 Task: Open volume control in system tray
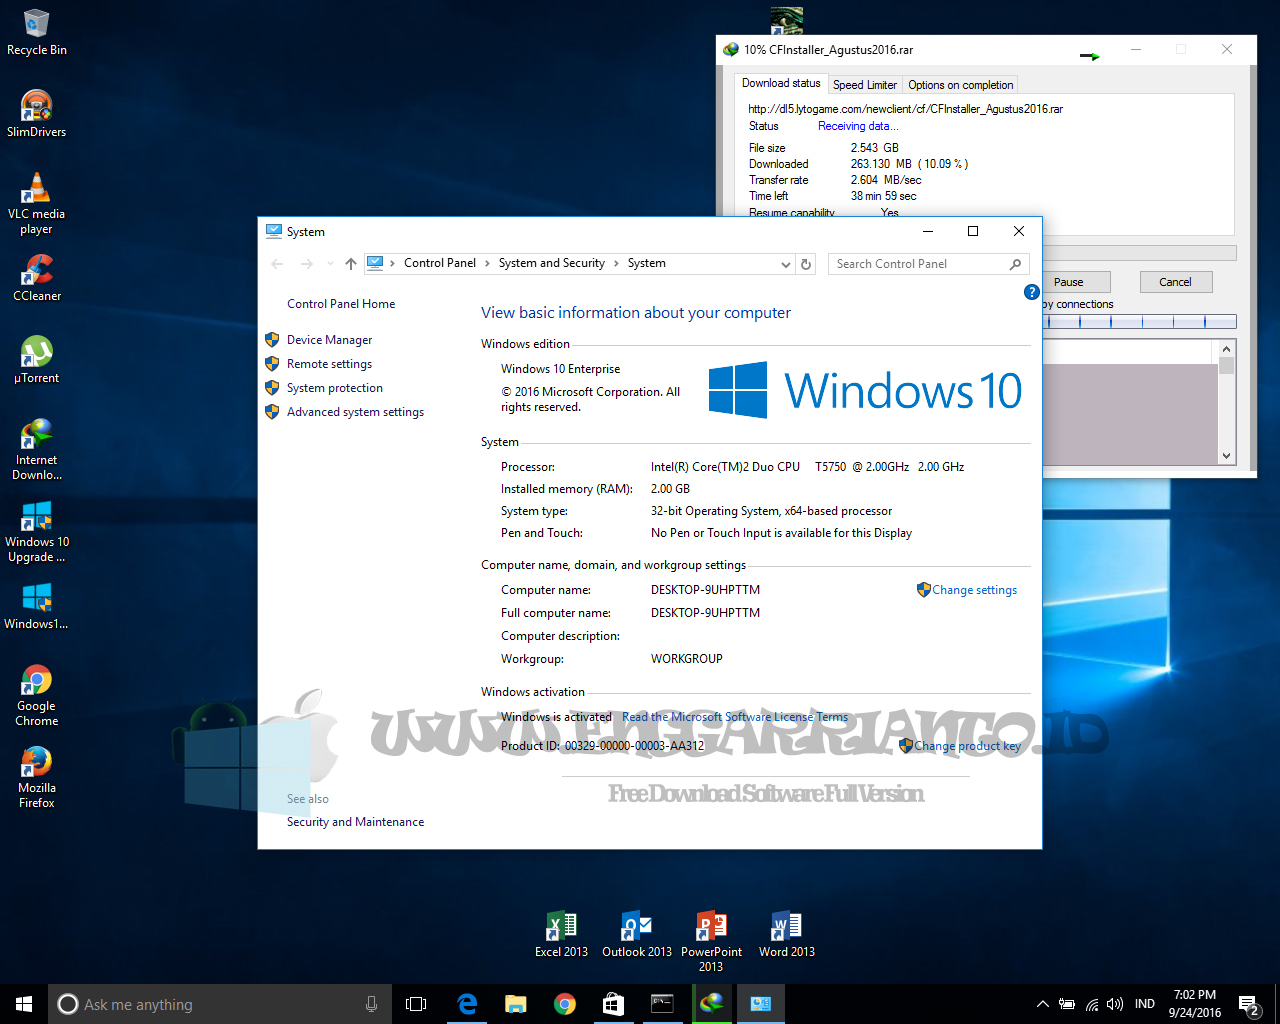tap(1115, 1004)
